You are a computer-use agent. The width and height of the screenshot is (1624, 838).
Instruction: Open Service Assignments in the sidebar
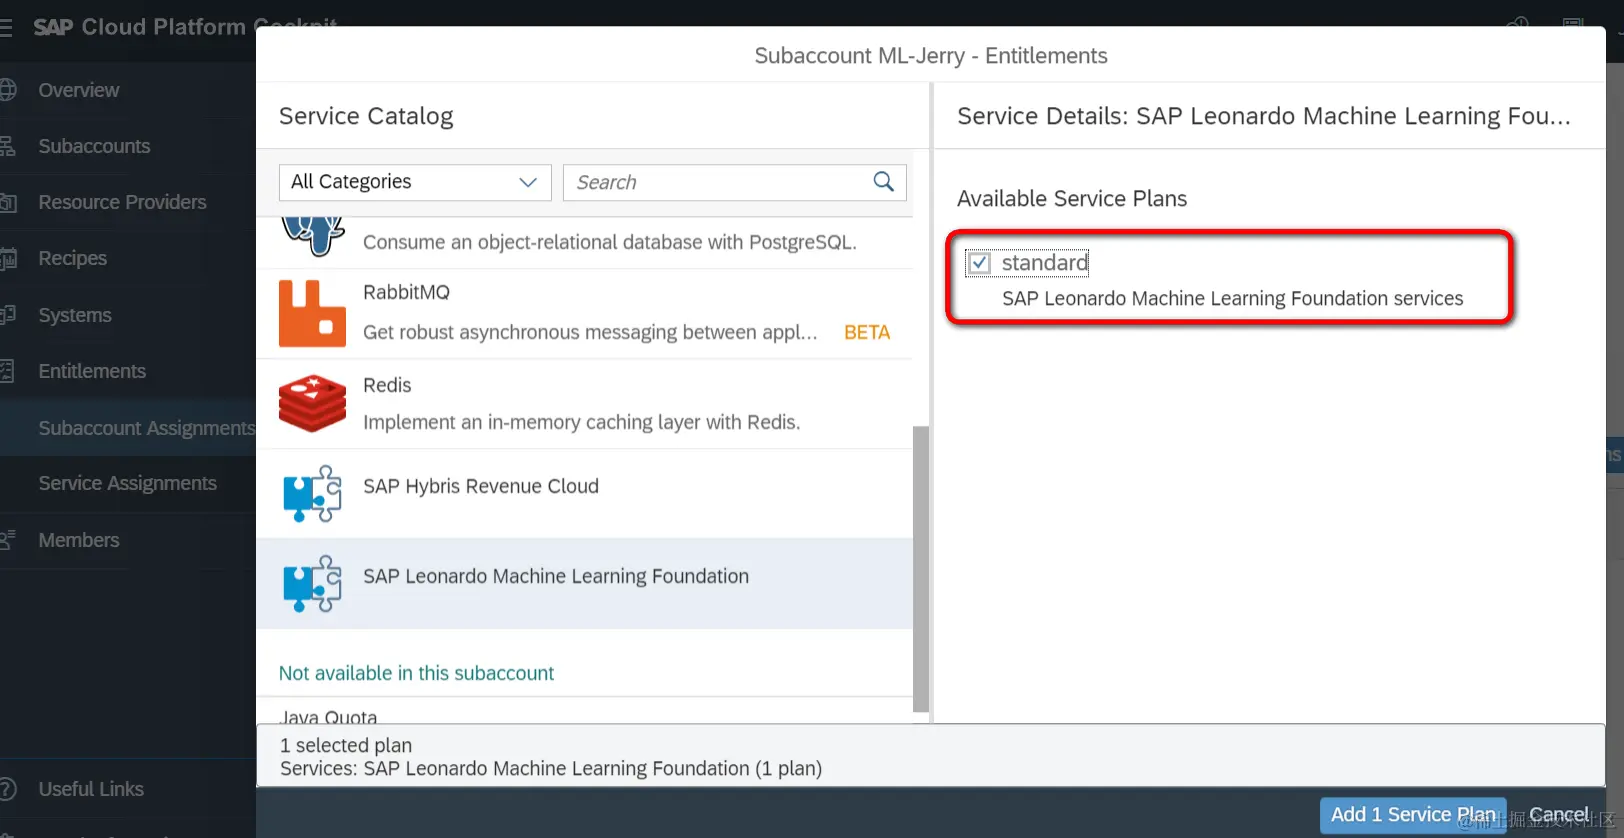(127, 483)
